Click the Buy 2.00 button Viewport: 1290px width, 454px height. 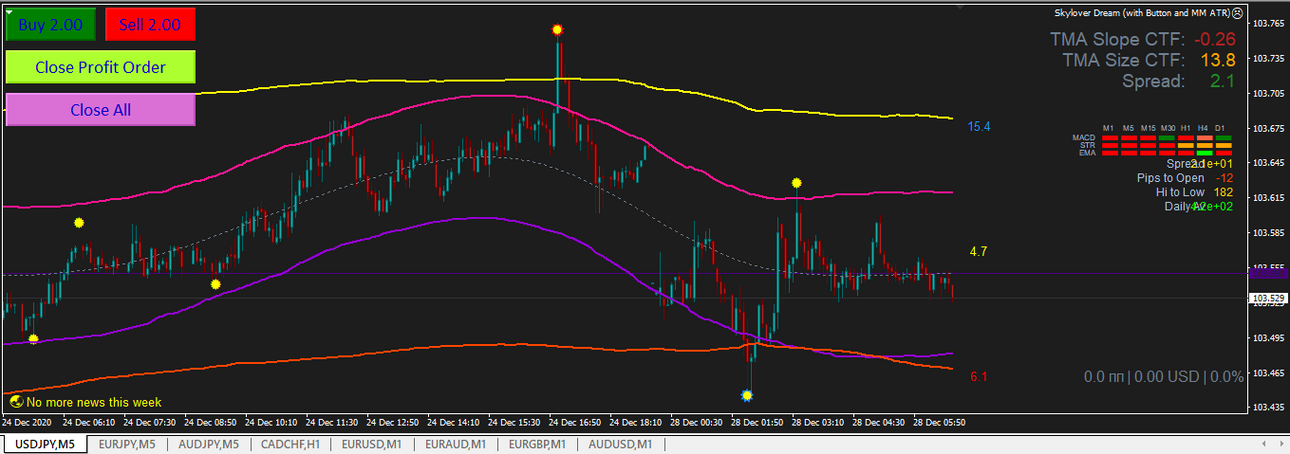click(50, 24)
